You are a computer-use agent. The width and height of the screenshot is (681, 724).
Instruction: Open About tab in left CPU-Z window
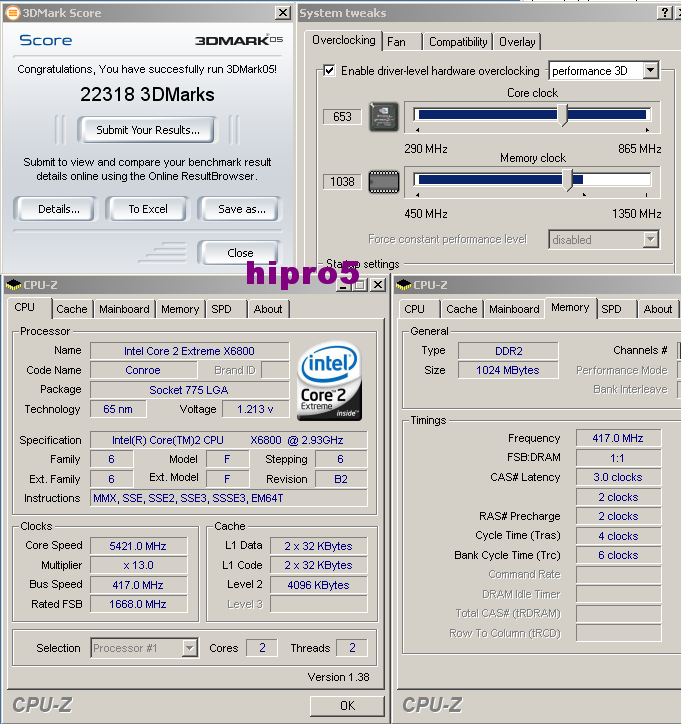pyautogui.click(x=268, y=309)
